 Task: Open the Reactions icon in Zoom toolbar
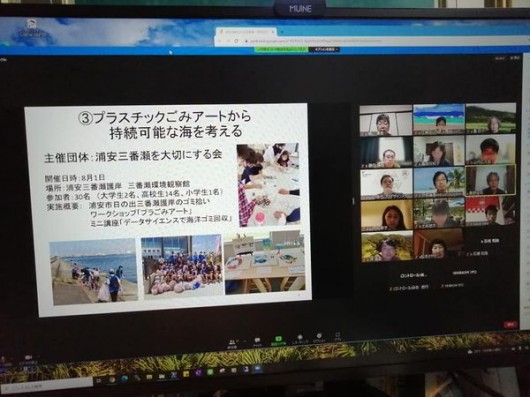[319, 338]
